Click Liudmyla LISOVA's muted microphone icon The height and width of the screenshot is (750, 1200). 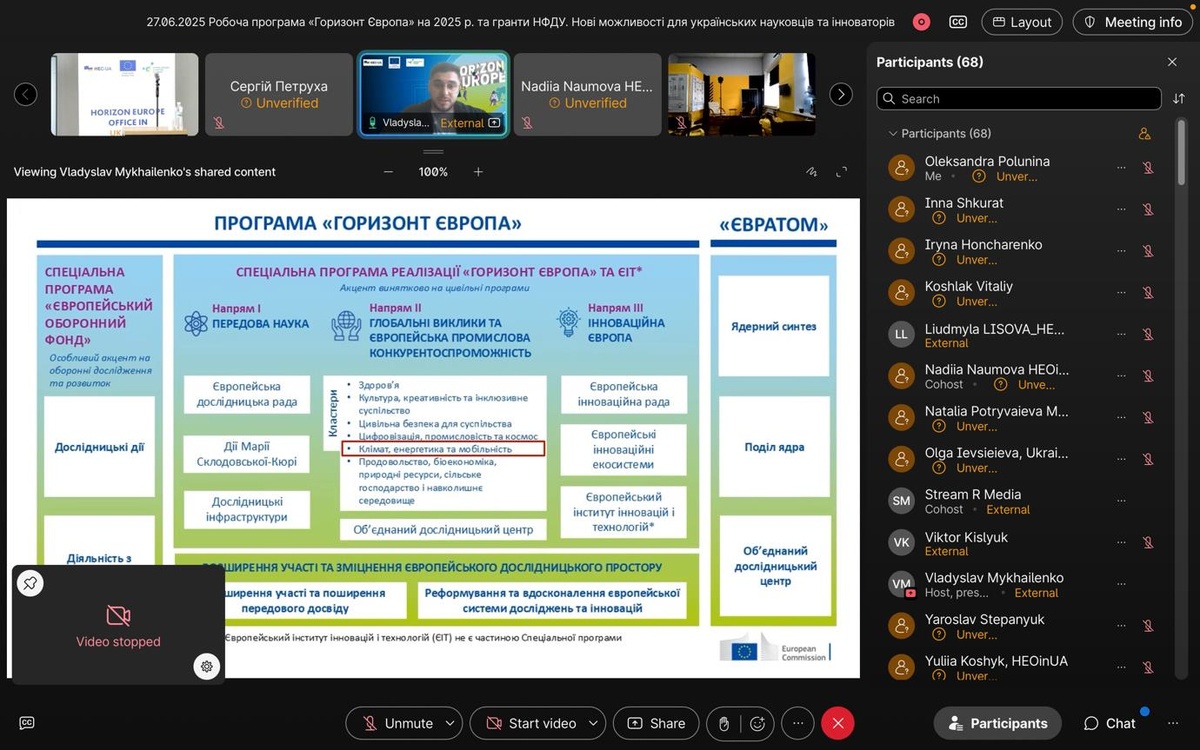pos(1148,335)
